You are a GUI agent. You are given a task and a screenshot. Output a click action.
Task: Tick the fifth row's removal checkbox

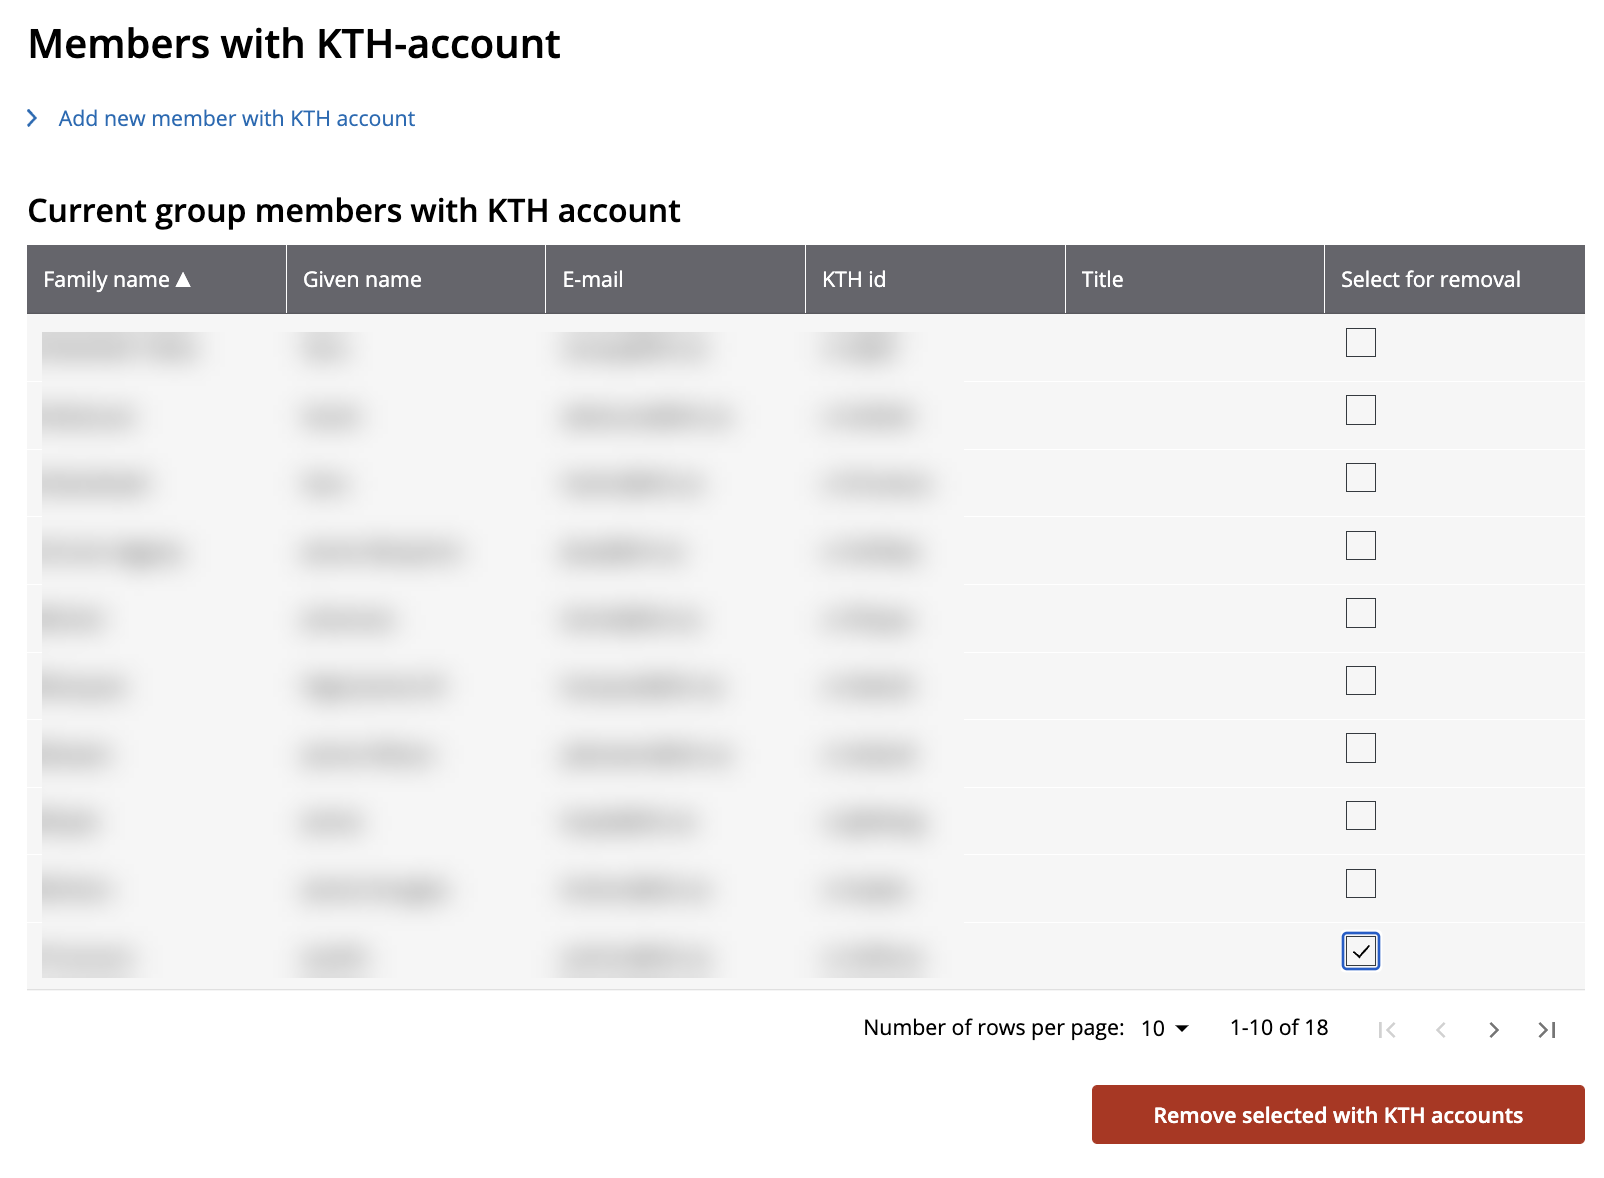pyautogui.click(x=1360, y=613)
